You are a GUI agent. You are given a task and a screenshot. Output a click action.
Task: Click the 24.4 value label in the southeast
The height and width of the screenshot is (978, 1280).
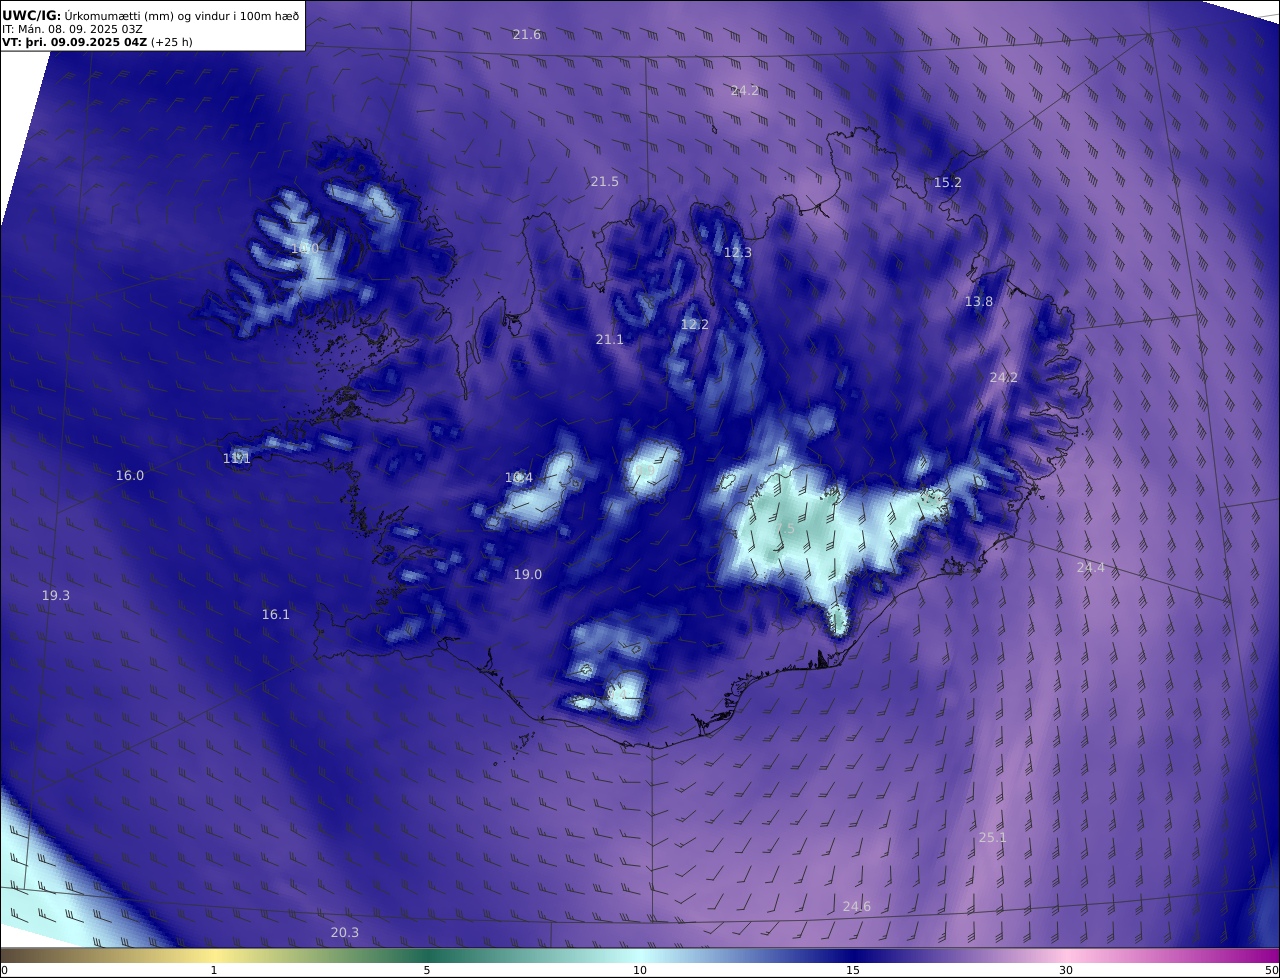point(1090,568)
